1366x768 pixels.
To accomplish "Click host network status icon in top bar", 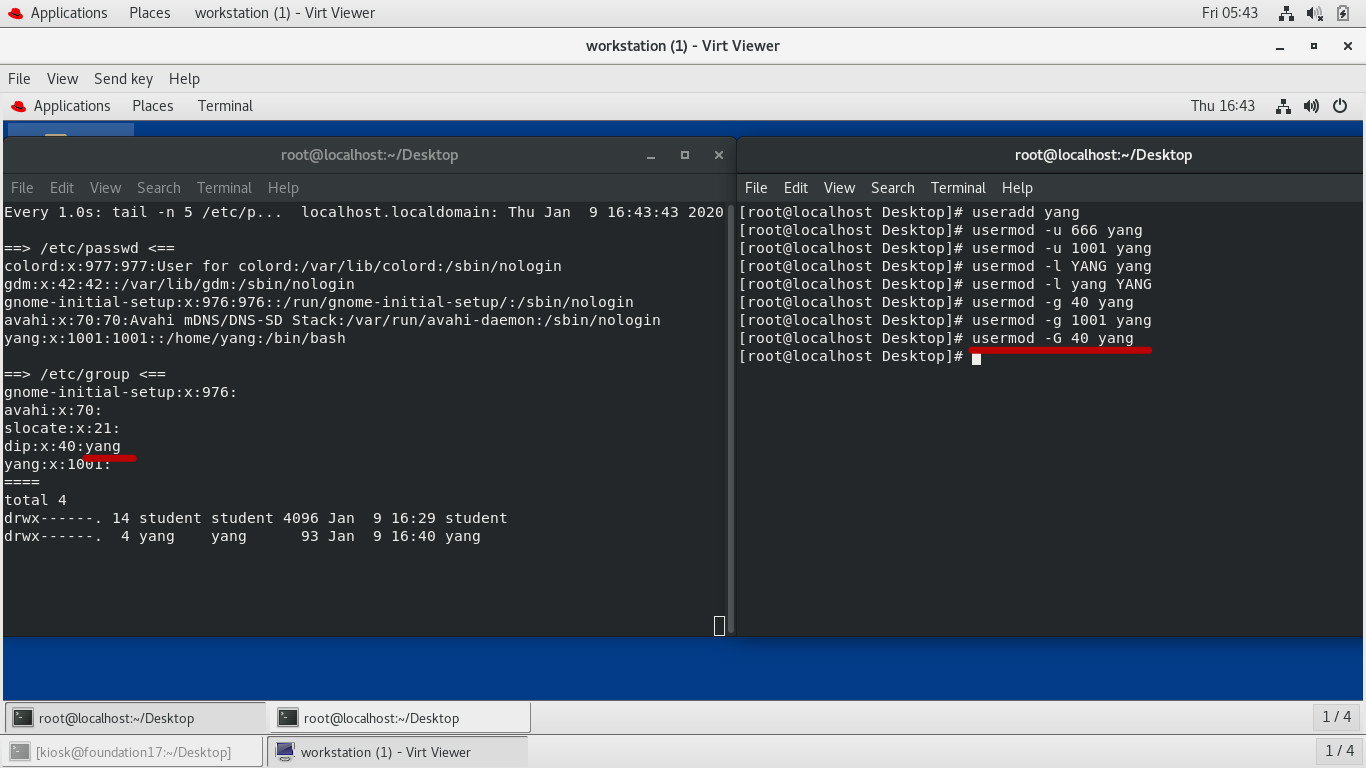I will pos(1286,13).
